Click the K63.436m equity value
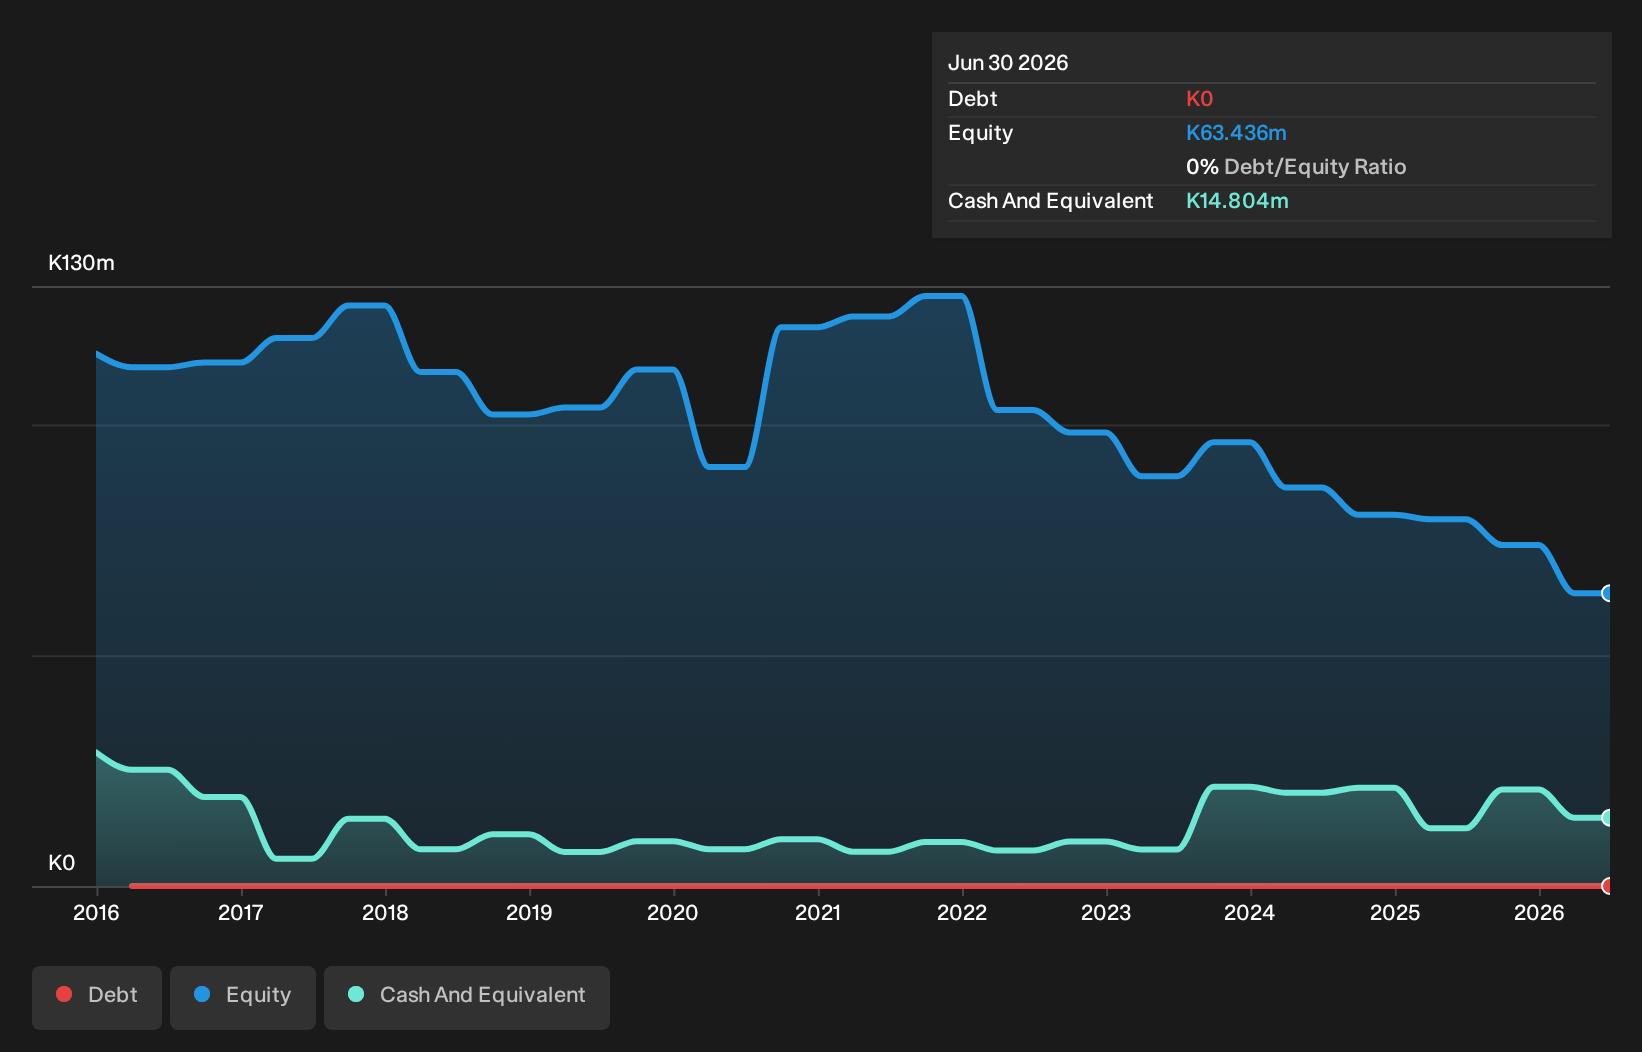 [x=1236, y=133]
